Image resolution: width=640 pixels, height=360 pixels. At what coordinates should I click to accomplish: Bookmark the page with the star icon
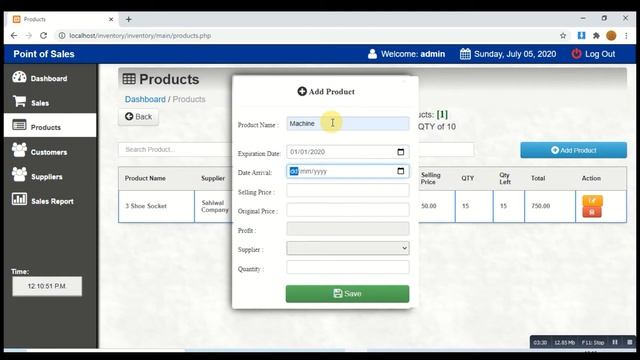tap(563, 36)
